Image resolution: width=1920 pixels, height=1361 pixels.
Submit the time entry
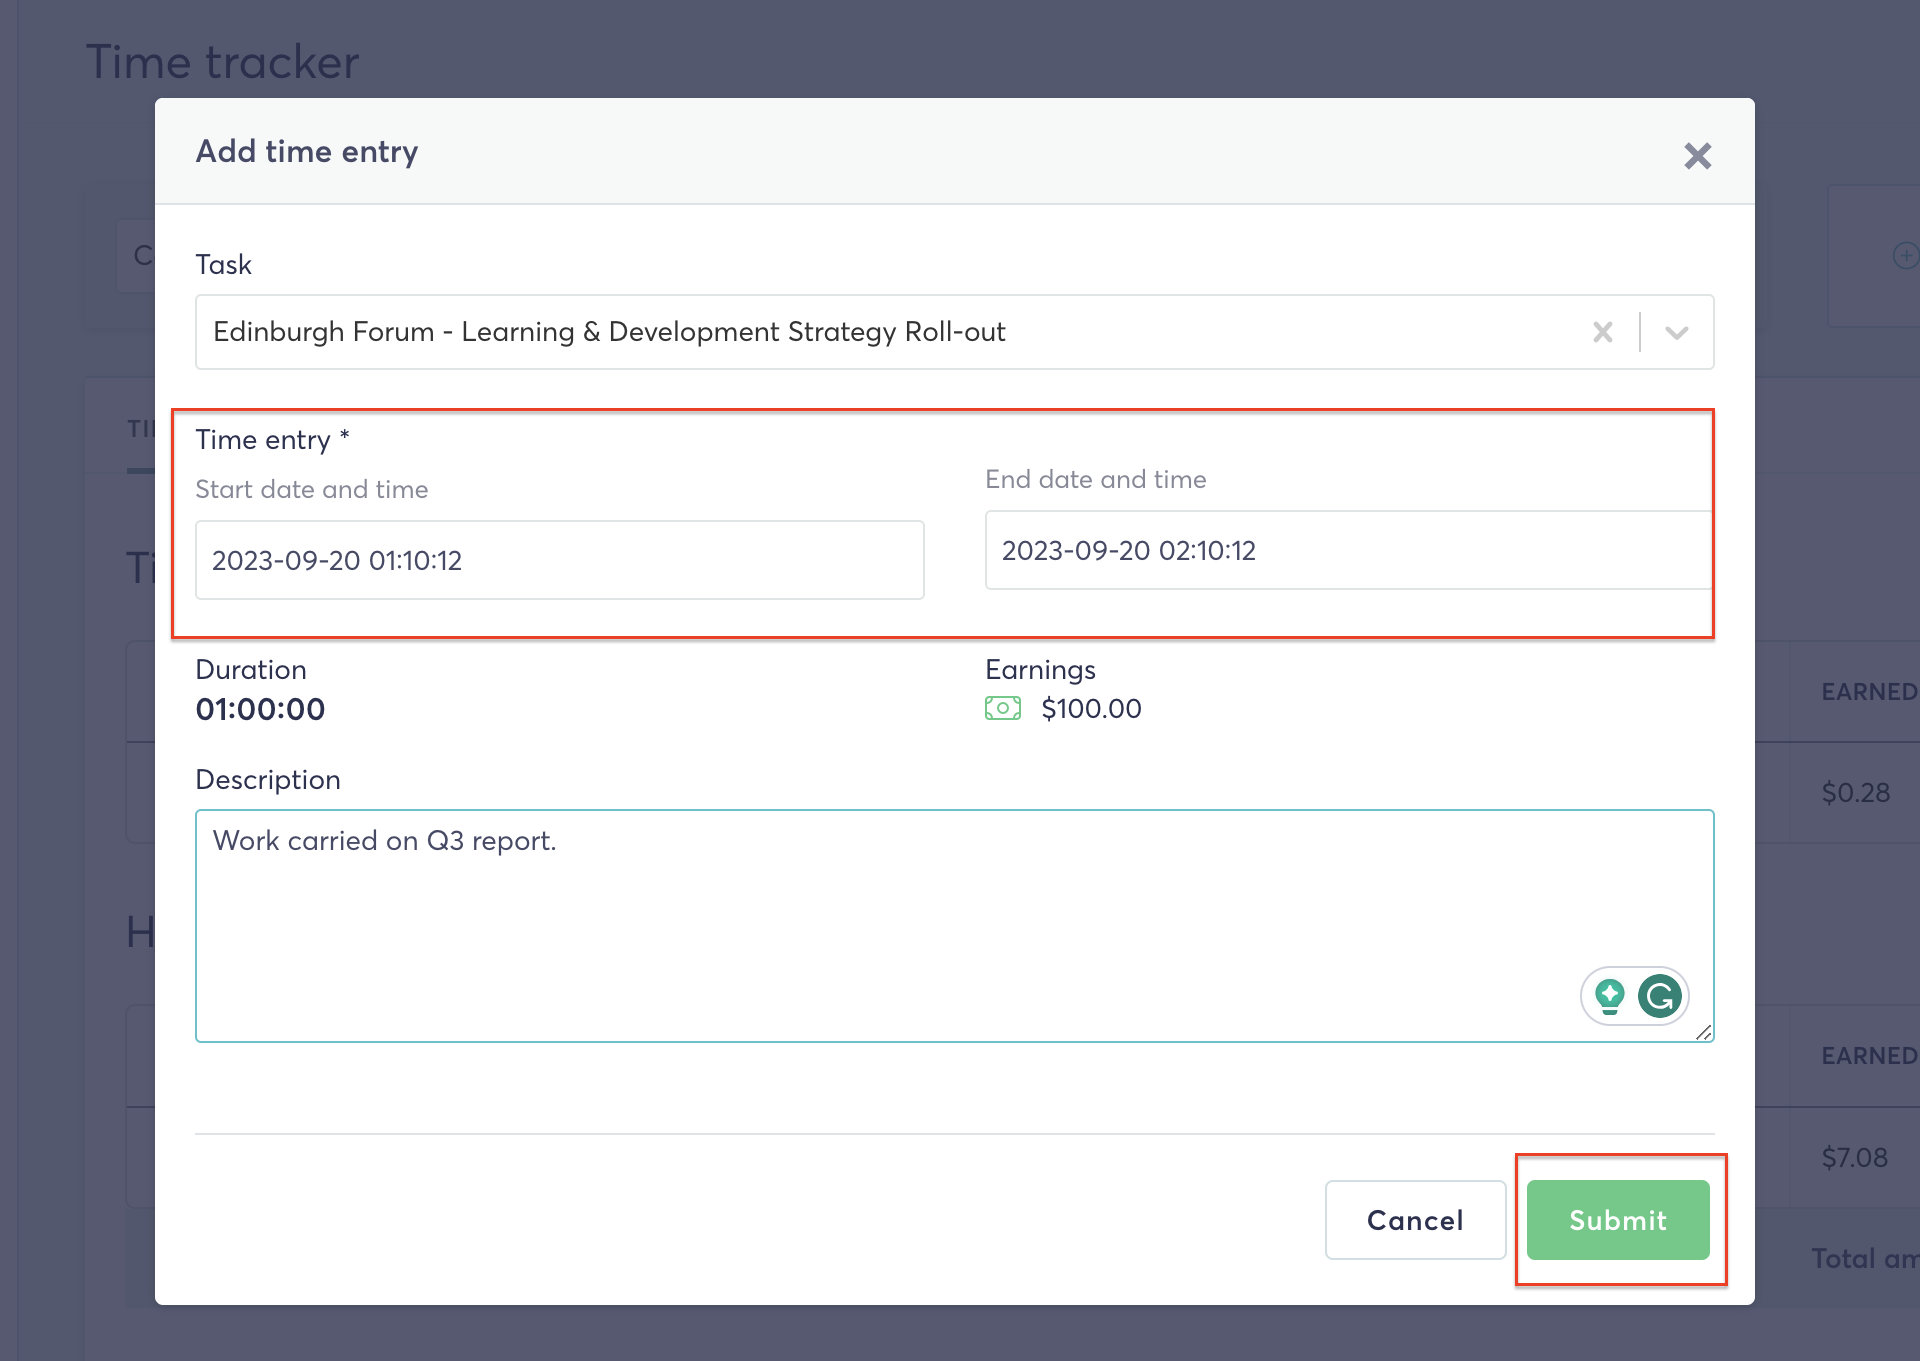(x=1618, y=1220)
